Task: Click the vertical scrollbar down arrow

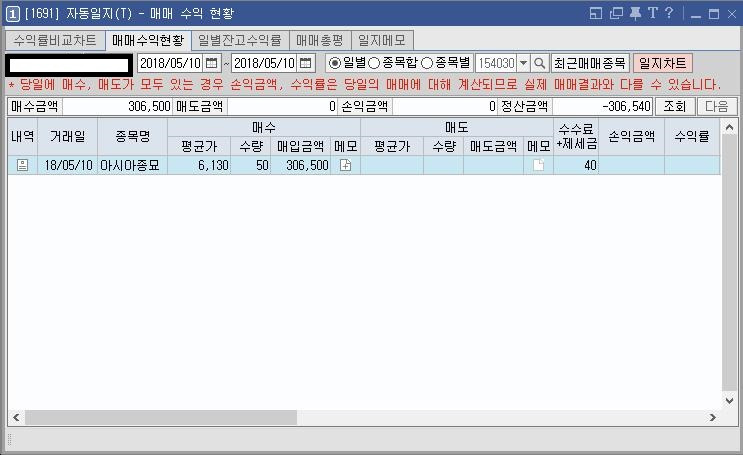Action: (729, 400)
